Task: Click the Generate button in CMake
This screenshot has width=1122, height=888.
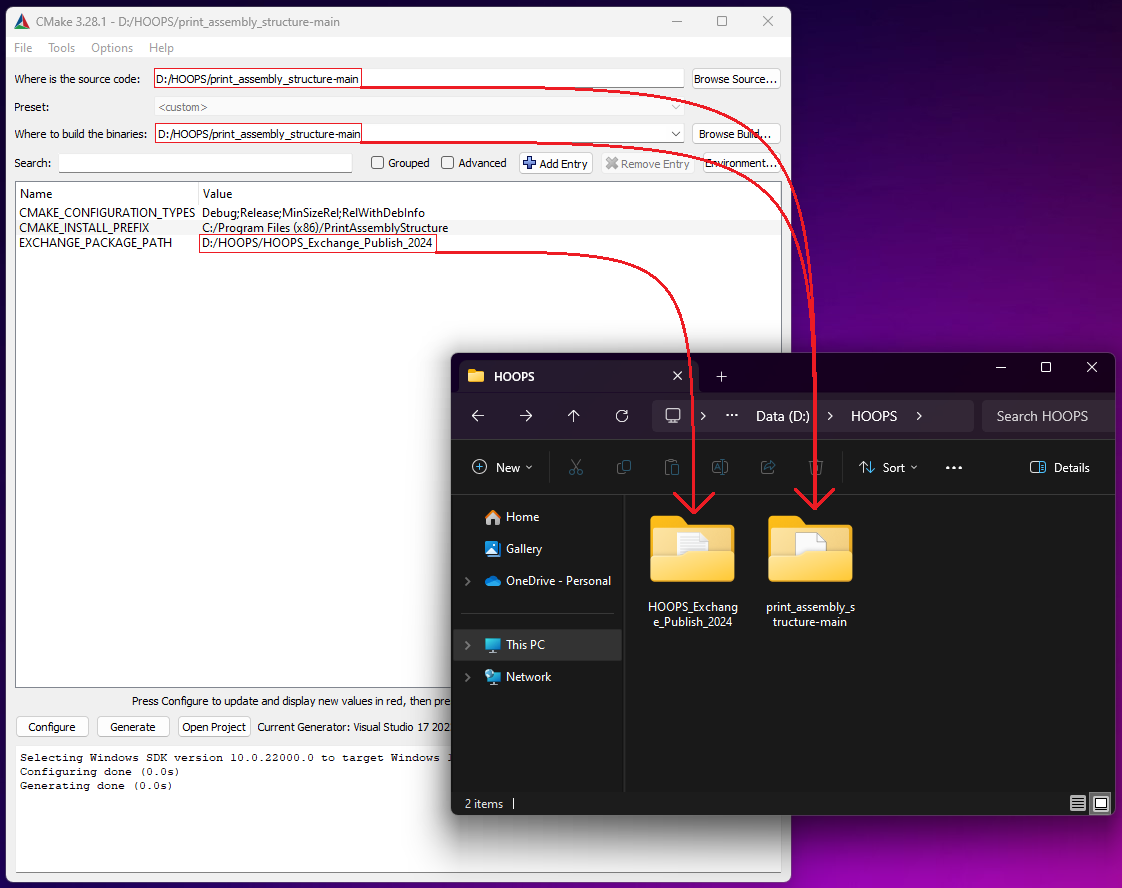Action: (x=133, y=726)
